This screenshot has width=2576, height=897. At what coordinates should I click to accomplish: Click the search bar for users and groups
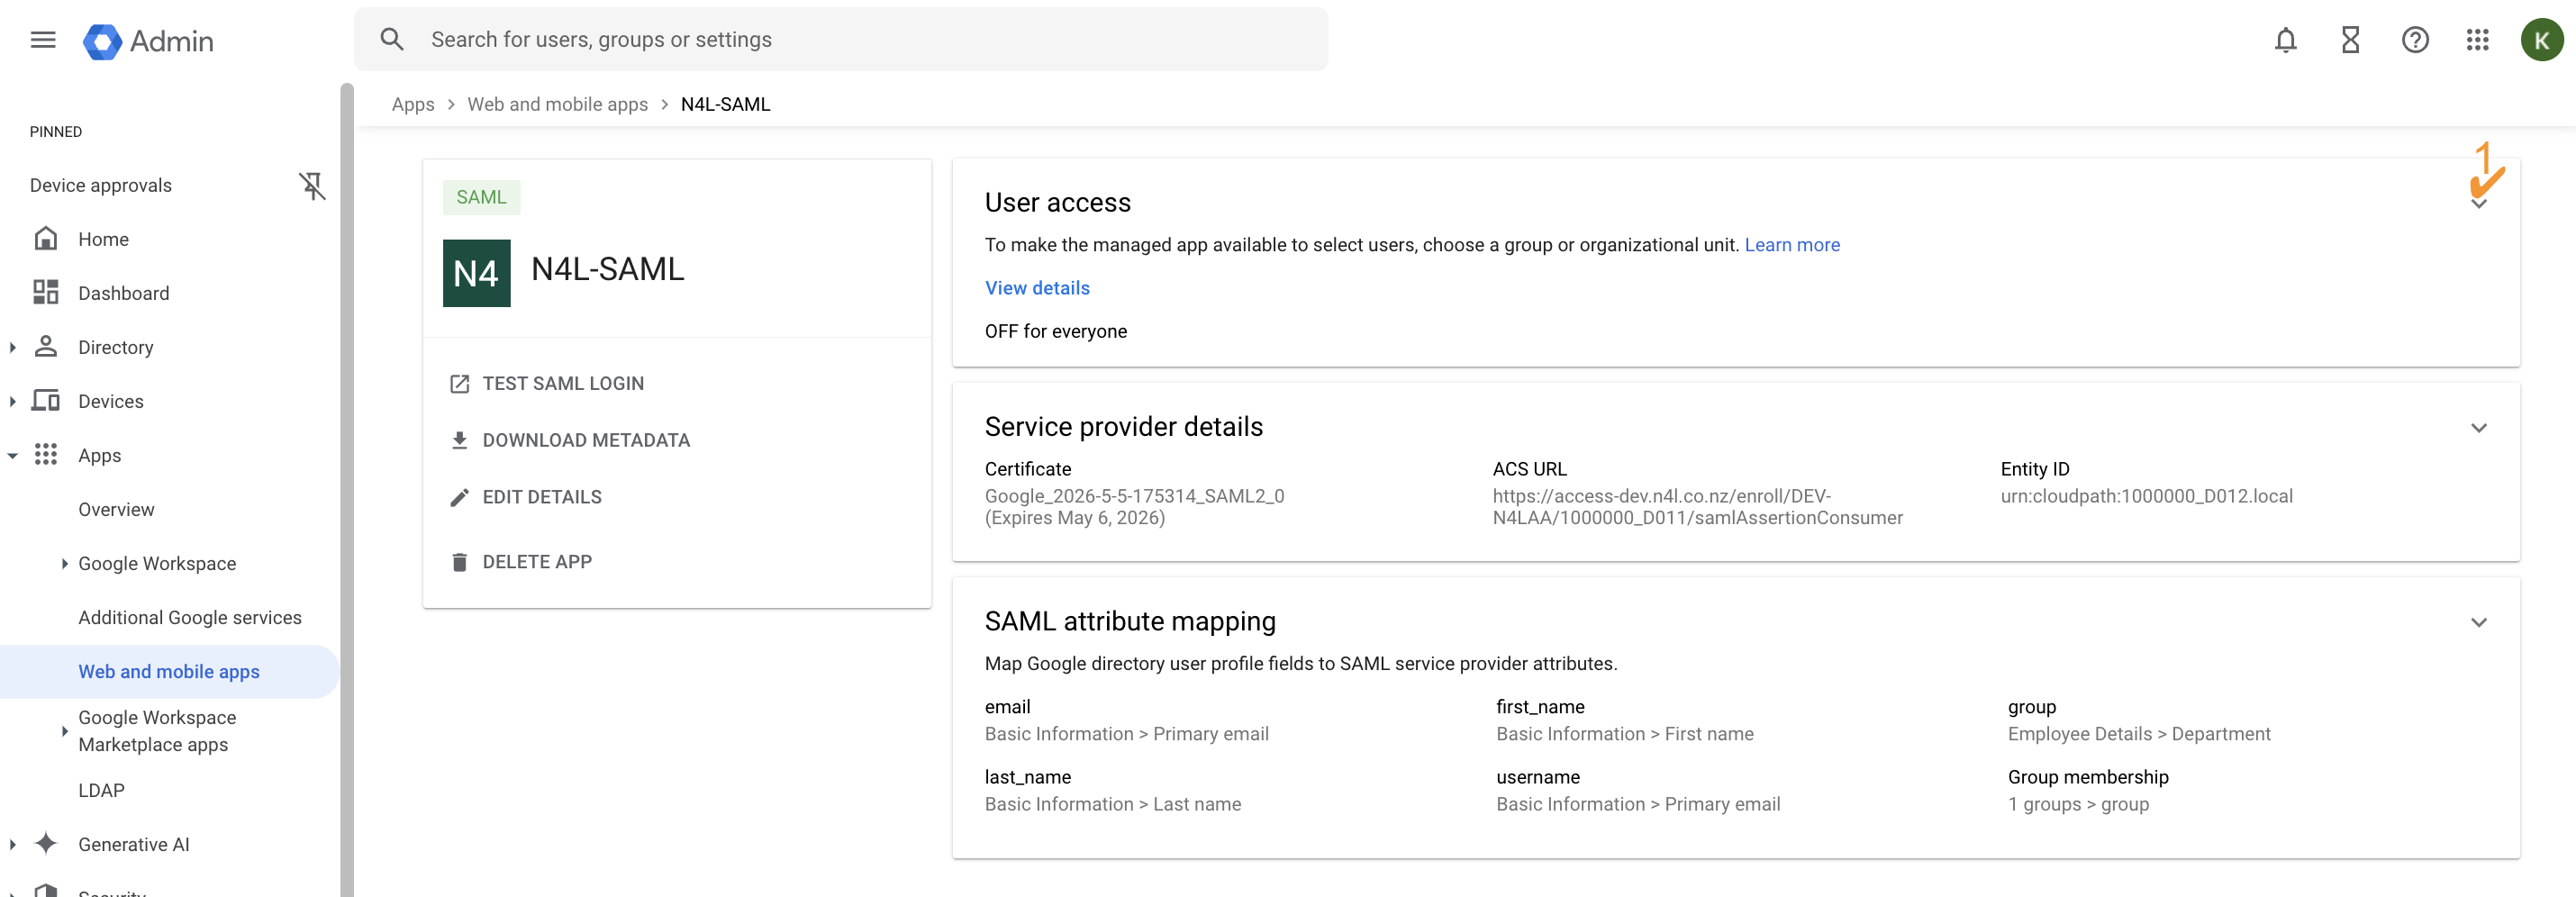841,39
